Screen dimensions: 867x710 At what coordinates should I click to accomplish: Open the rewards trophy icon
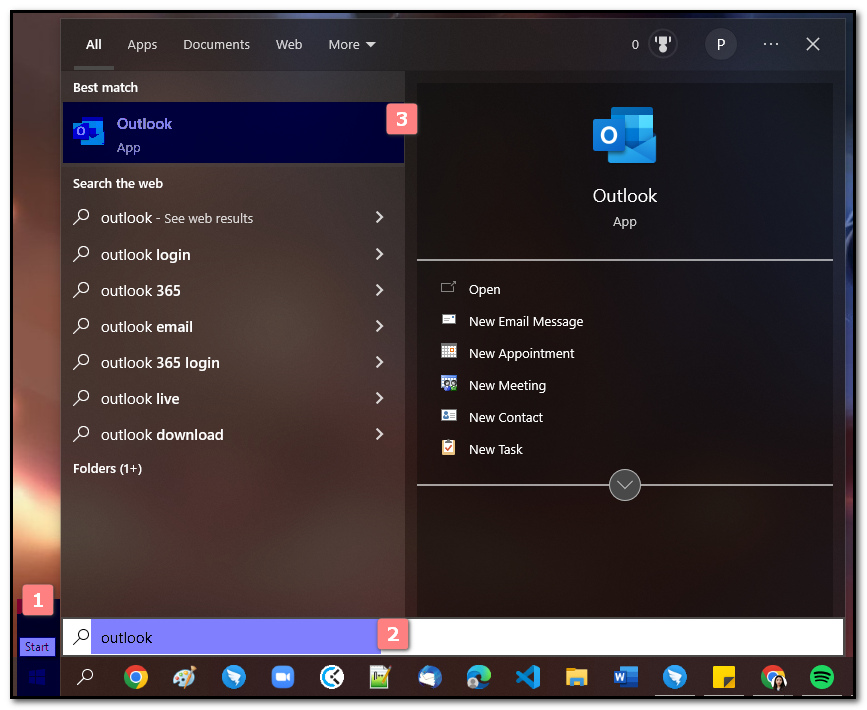(662, 44)
